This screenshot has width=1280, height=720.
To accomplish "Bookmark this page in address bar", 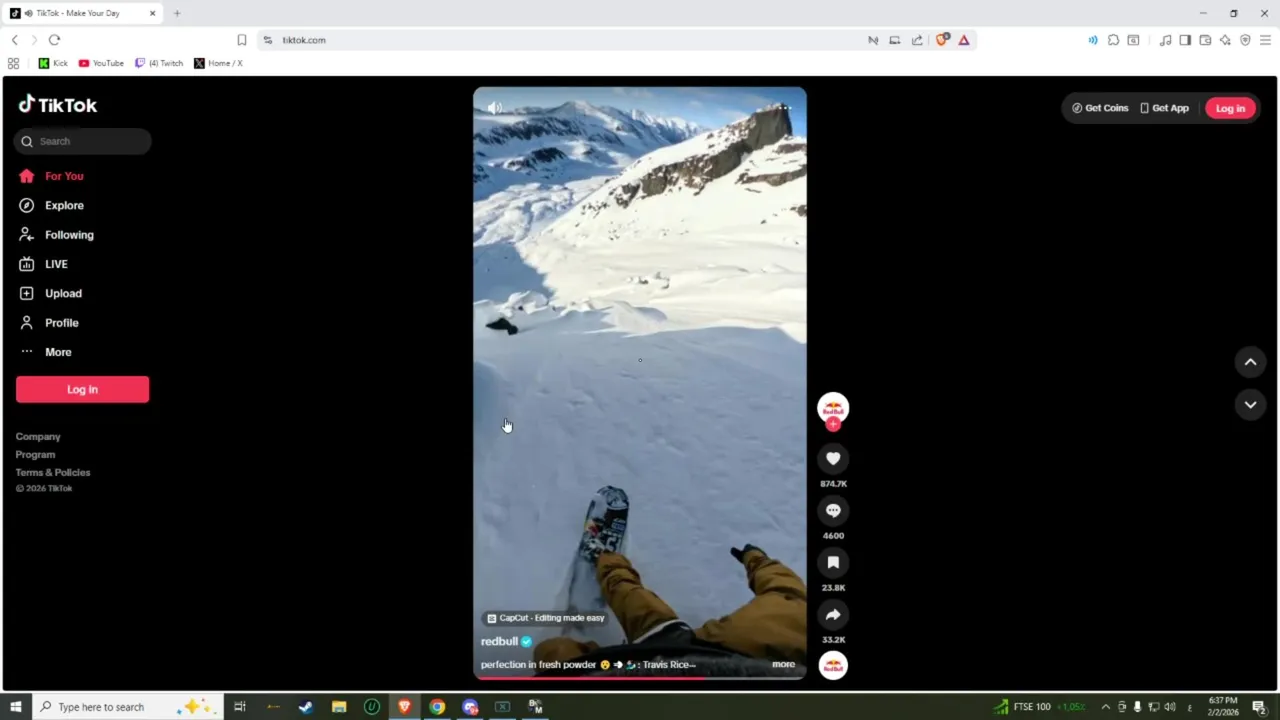I will (241, 40).
